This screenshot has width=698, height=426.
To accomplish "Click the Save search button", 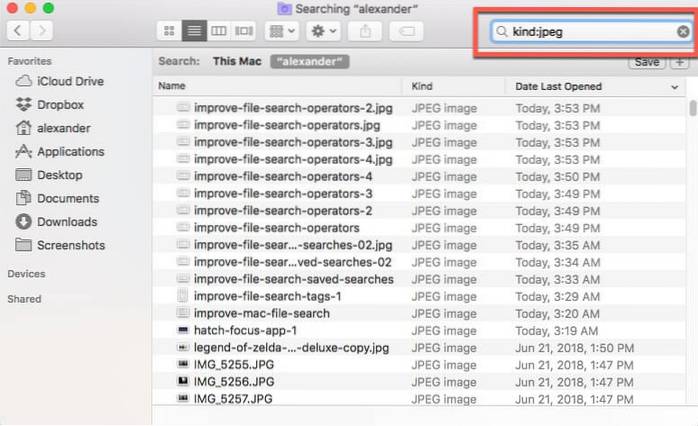I will (x=646, y=62).
